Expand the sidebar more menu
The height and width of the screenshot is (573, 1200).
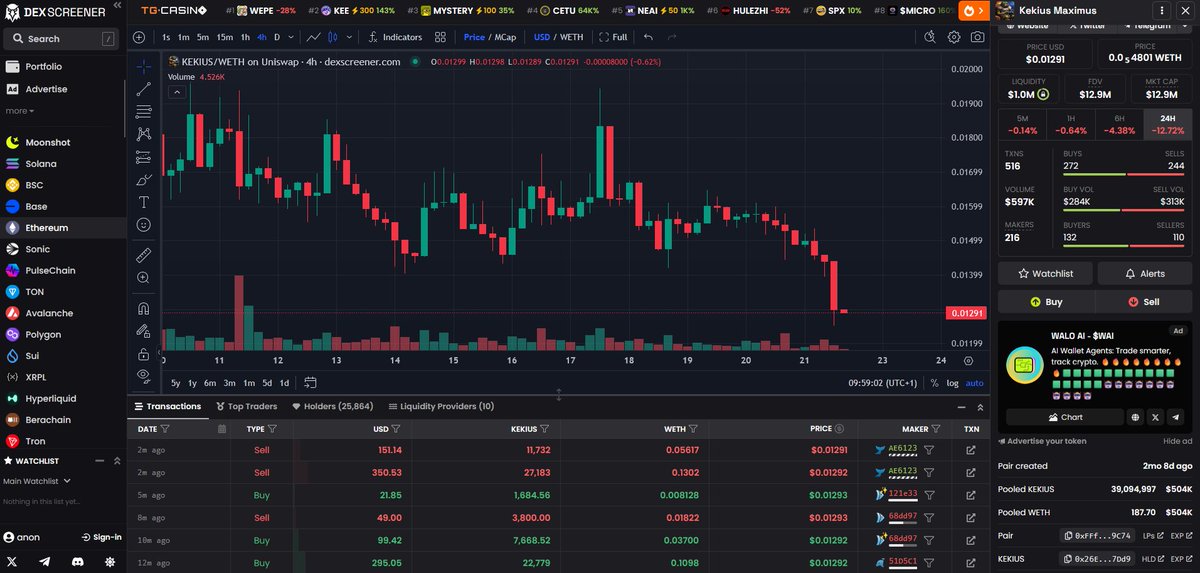pos(20,111)
